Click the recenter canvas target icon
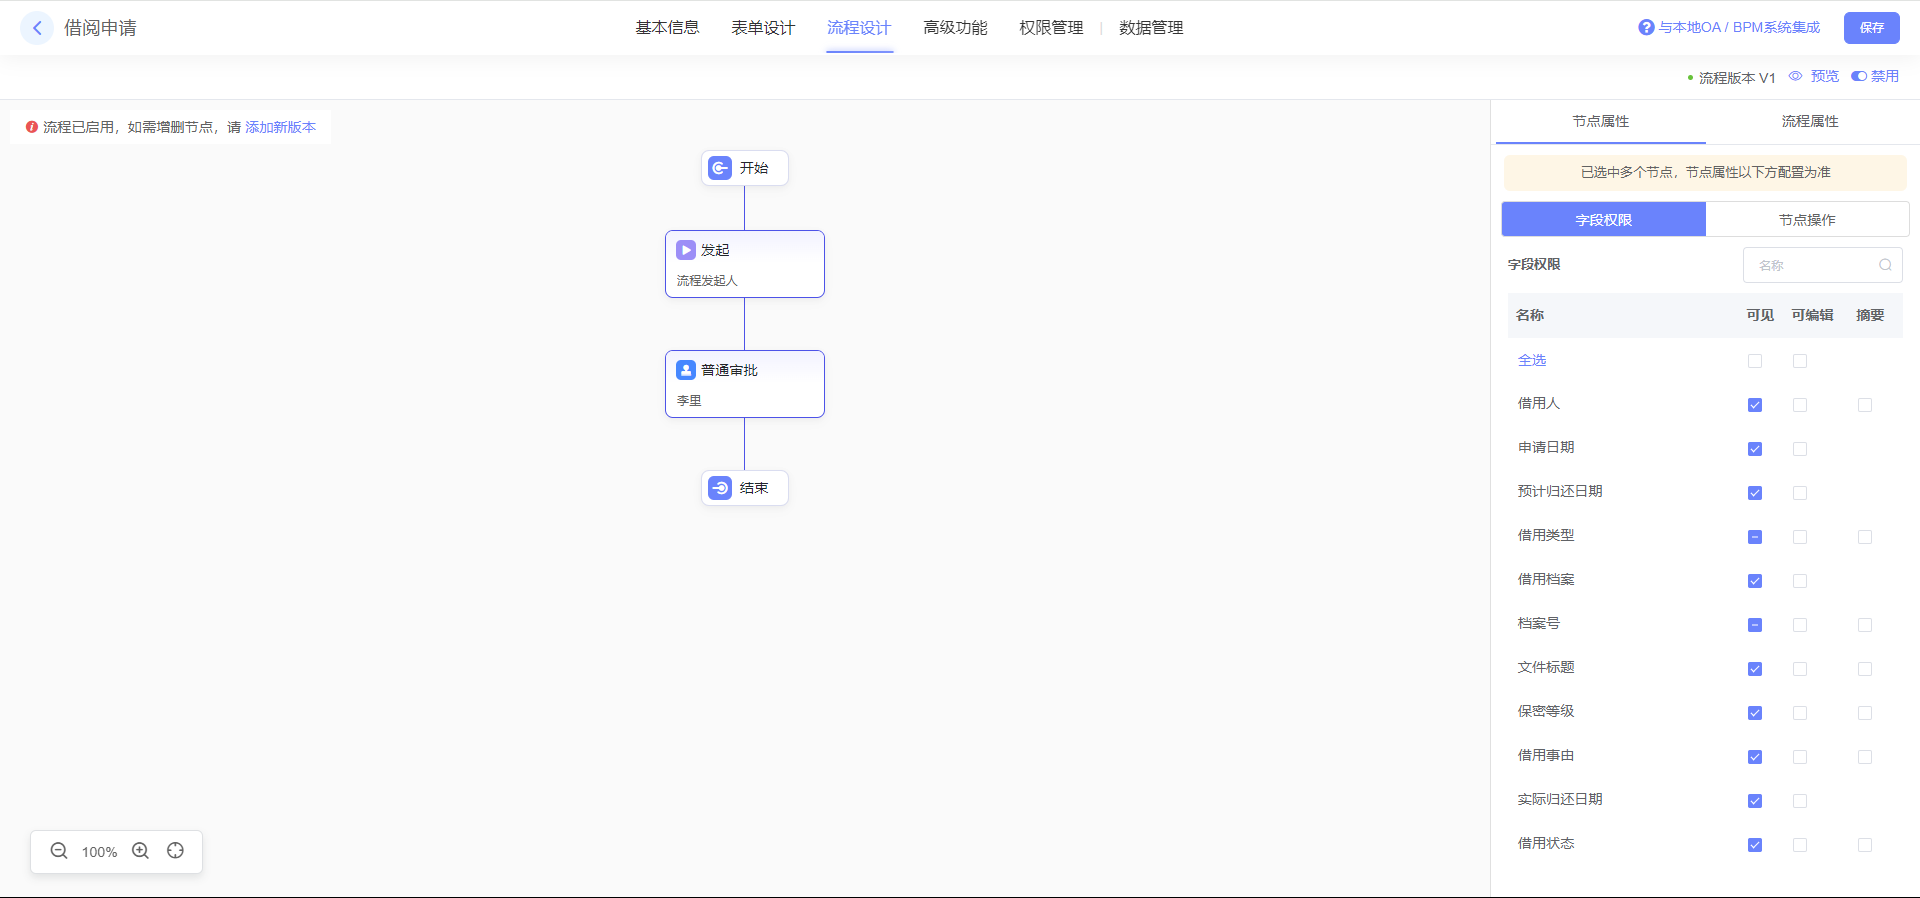 176,851
